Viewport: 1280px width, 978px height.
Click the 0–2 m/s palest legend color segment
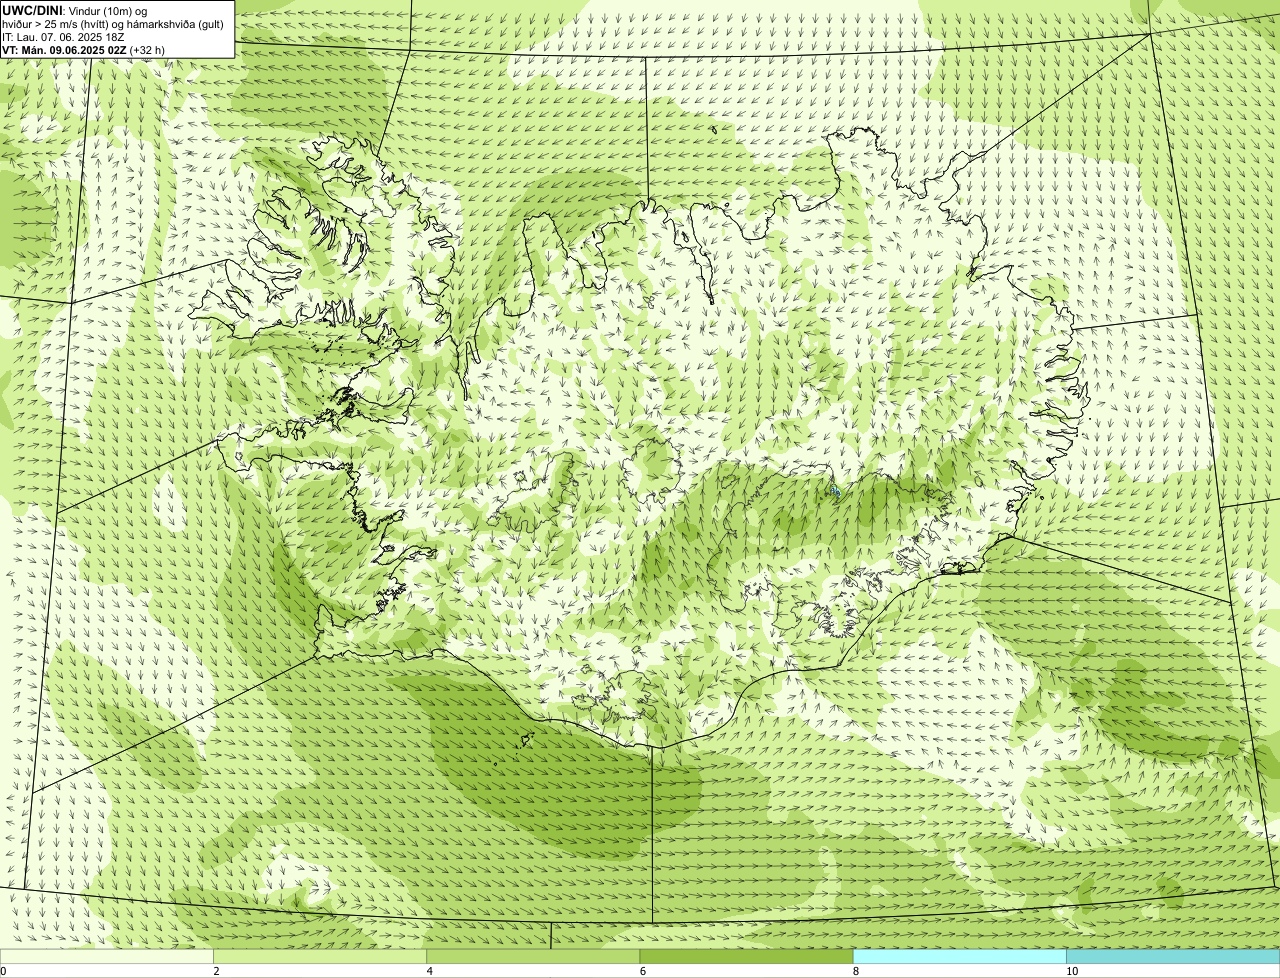coord(106,956)
